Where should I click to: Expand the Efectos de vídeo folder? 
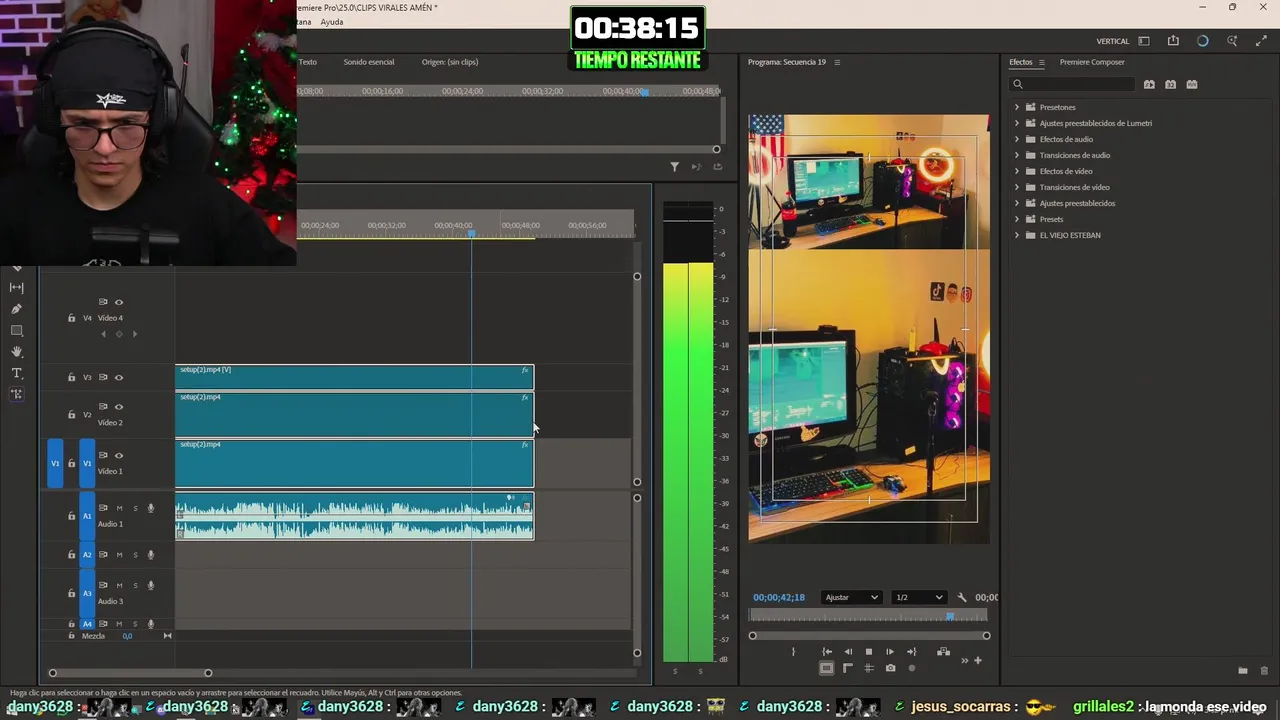tap(1017, 171)
